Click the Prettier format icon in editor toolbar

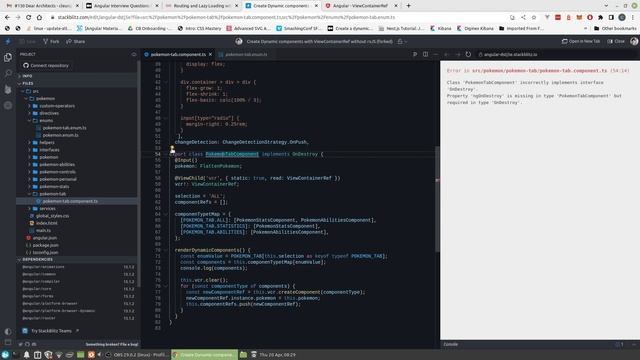(415, 54)
